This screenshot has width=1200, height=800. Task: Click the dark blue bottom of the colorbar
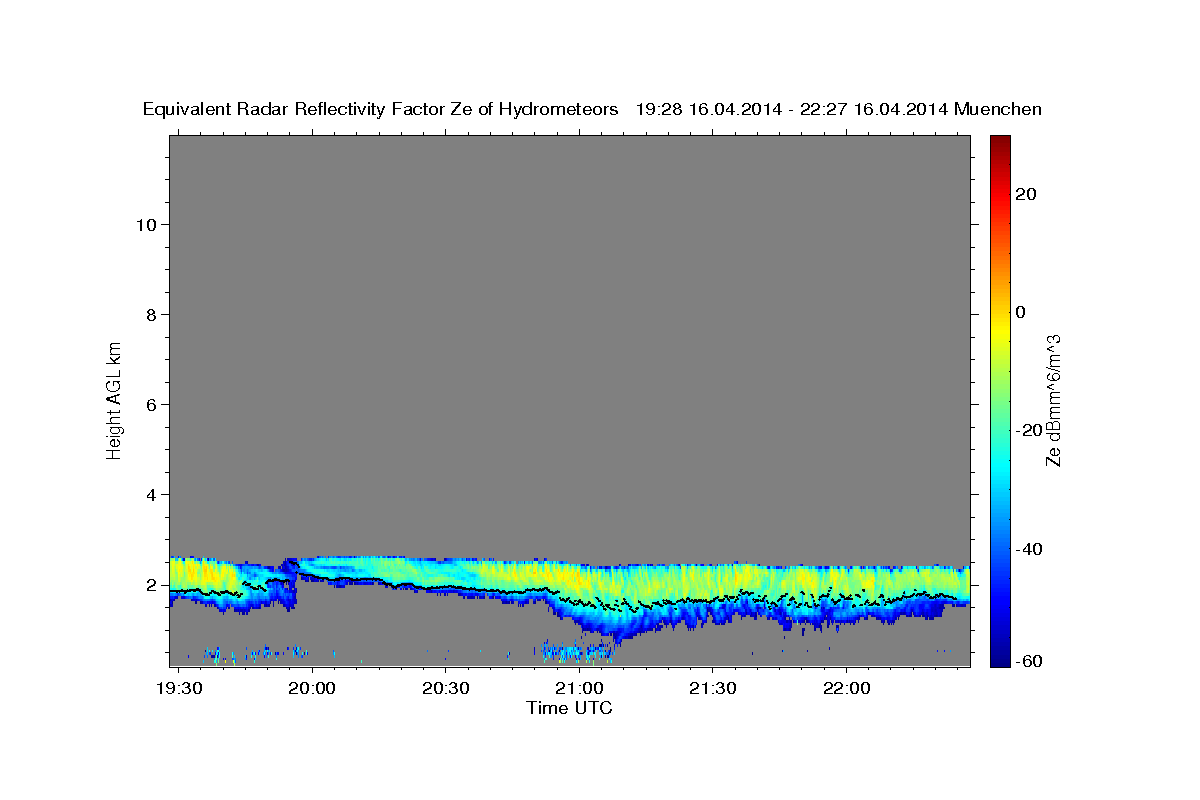tap(1000, 658)
